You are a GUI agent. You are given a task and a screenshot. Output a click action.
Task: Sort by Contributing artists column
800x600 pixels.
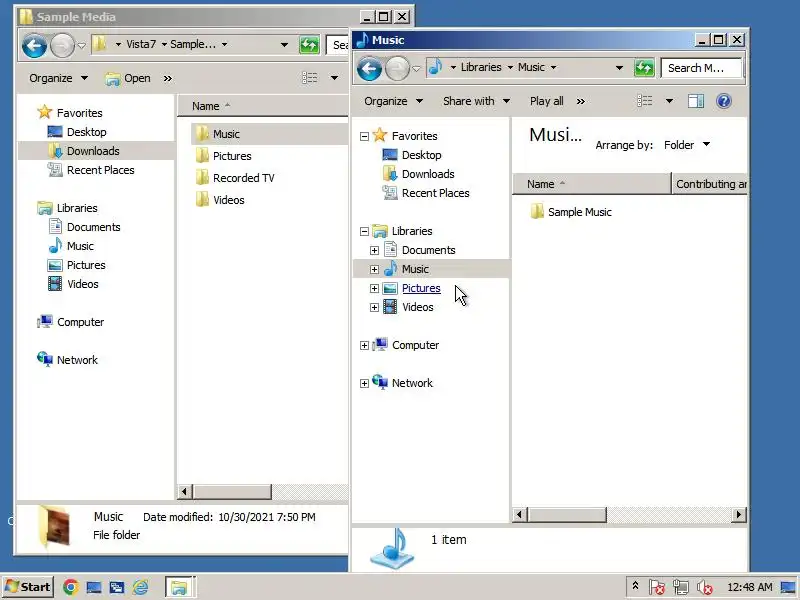[x=710, y=184]
